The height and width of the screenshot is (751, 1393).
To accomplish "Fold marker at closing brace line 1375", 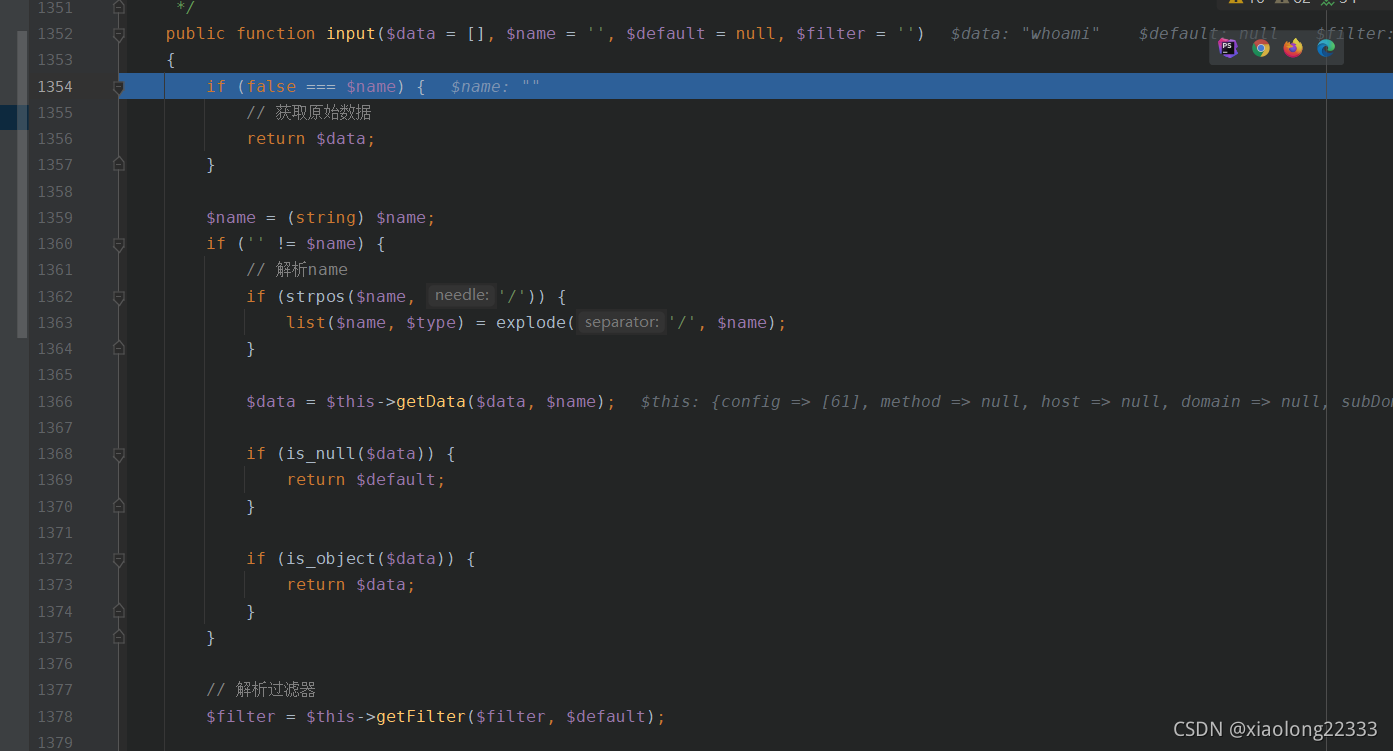I will coord(119,638).
